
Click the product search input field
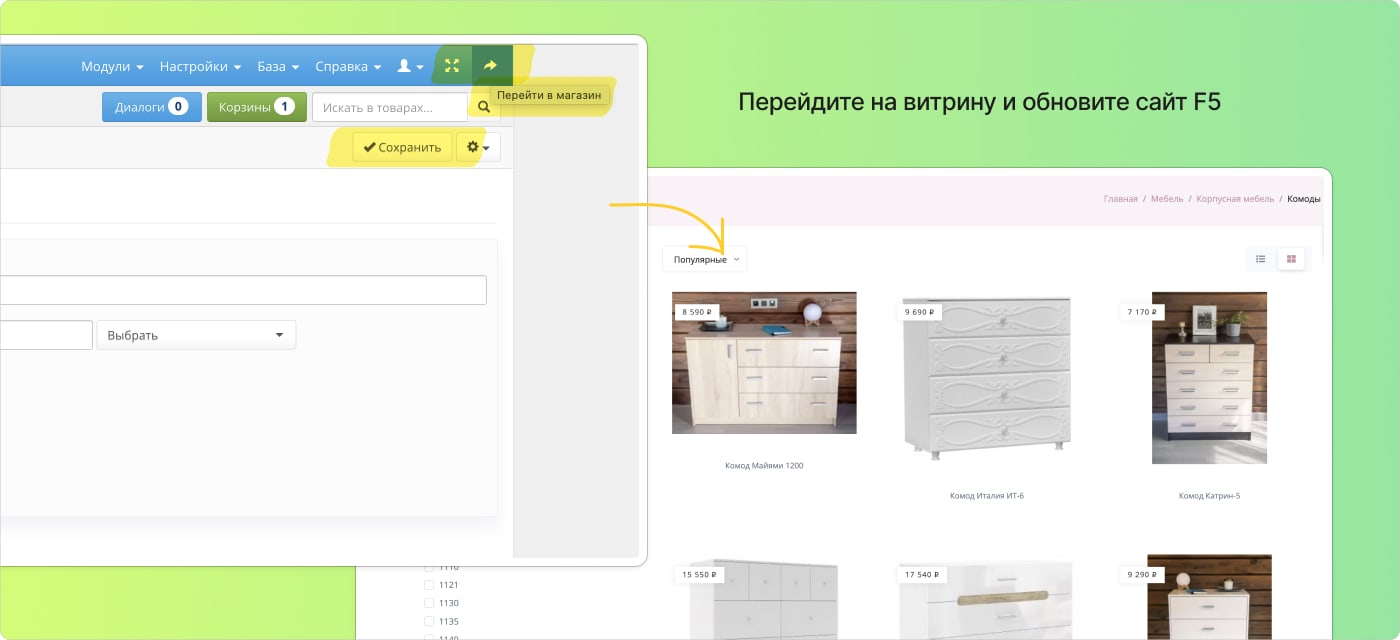(x=389, y=107)
